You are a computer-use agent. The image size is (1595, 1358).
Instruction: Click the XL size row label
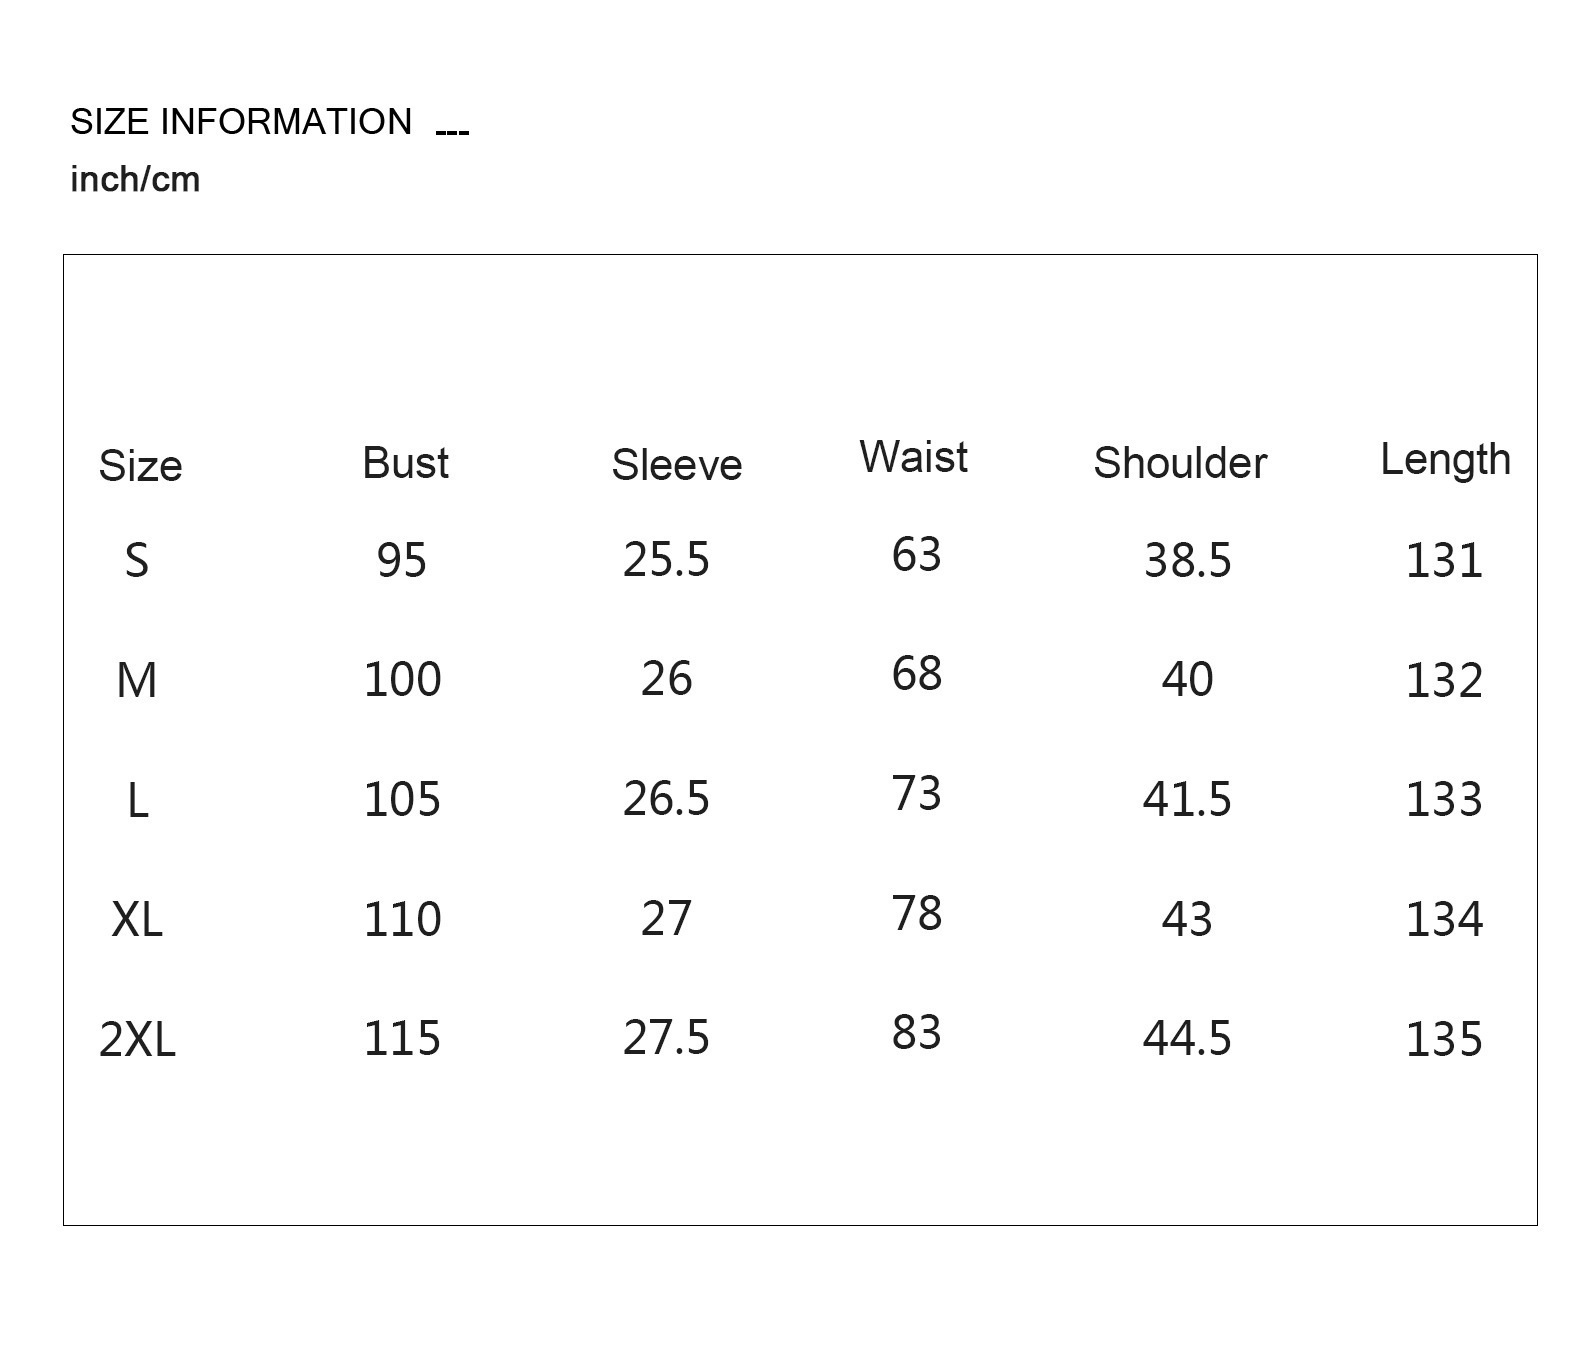(137, 919)
